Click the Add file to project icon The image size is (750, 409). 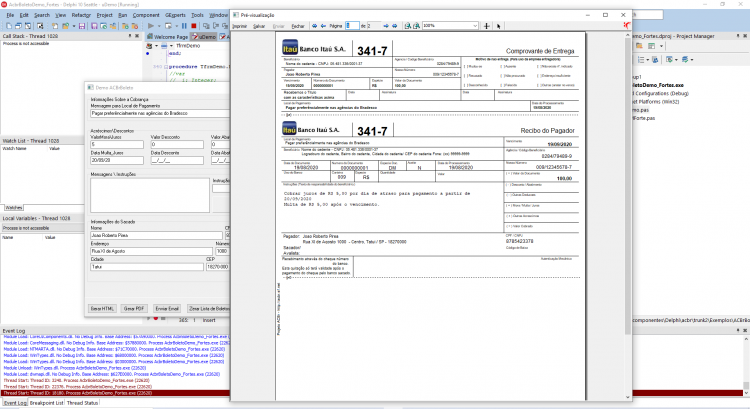click(125, 26)
